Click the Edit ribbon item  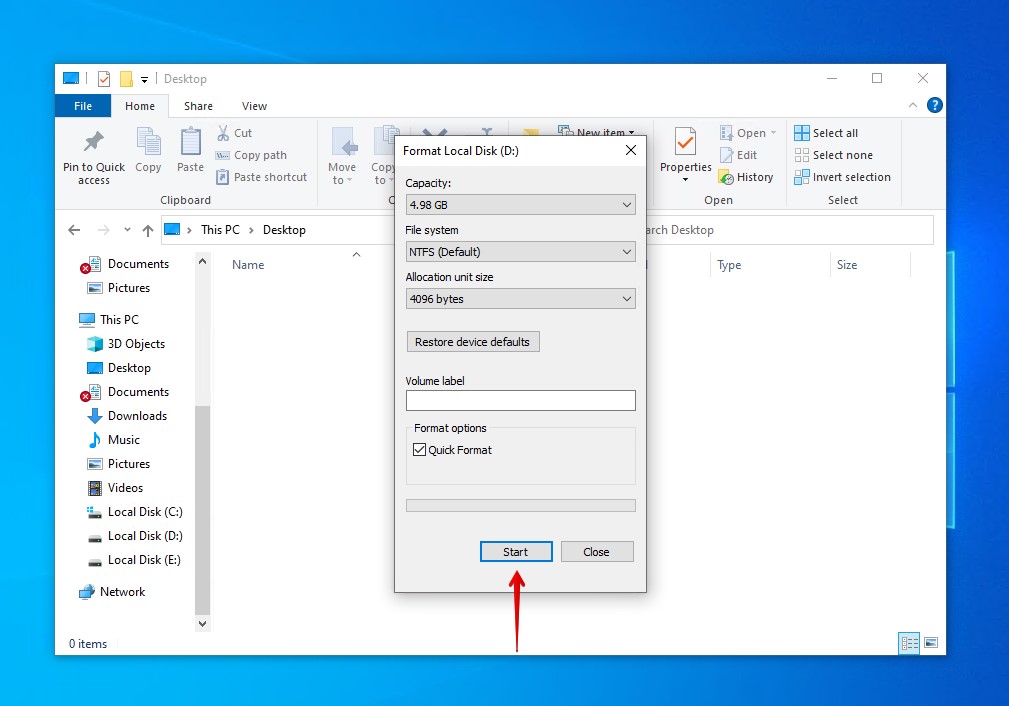738,155
